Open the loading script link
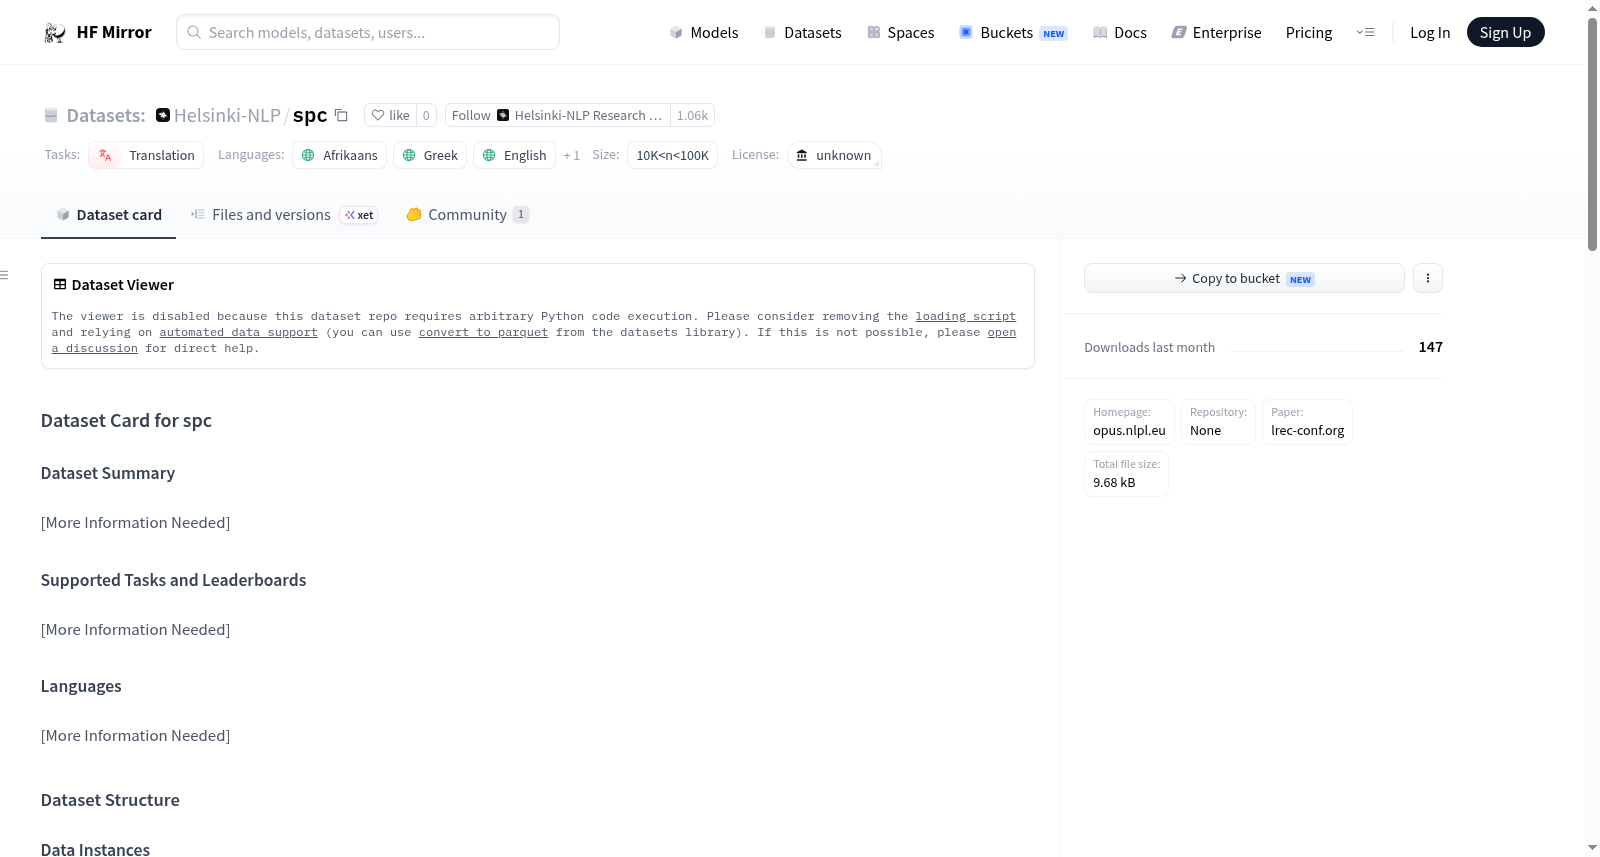 965,316
